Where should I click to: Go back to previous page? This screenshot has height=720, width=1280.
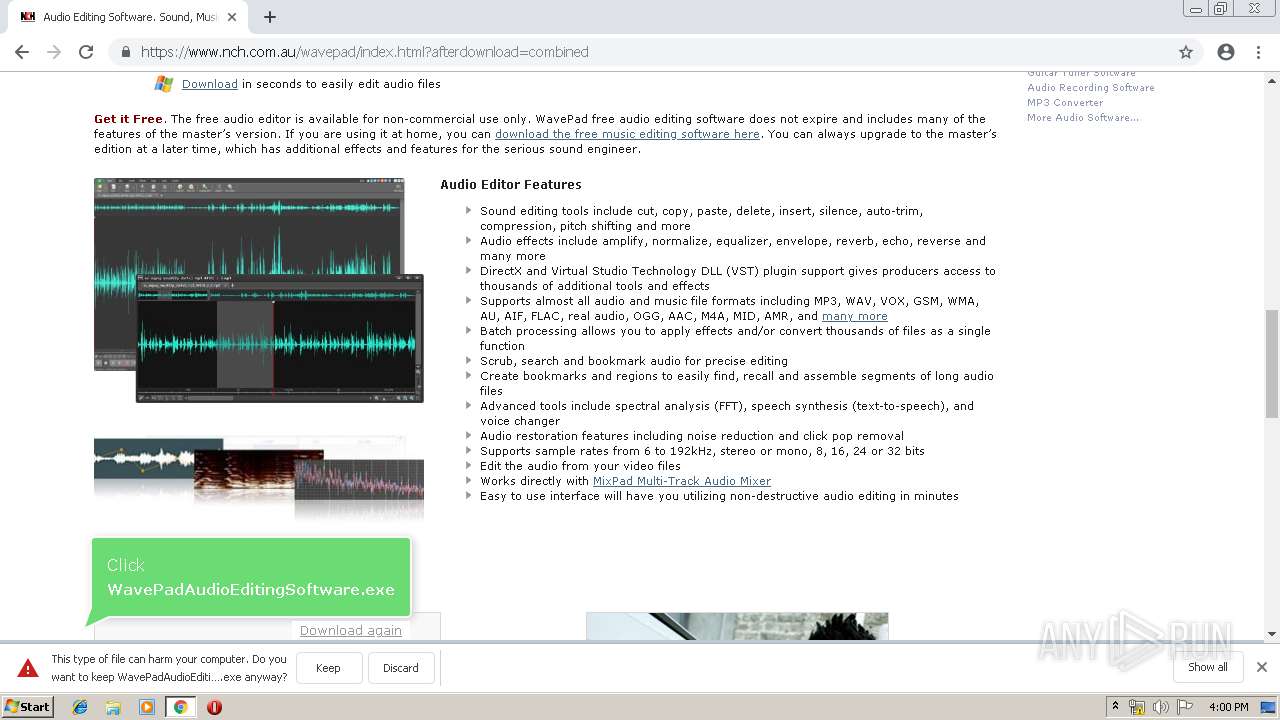(x=22, y=52)
